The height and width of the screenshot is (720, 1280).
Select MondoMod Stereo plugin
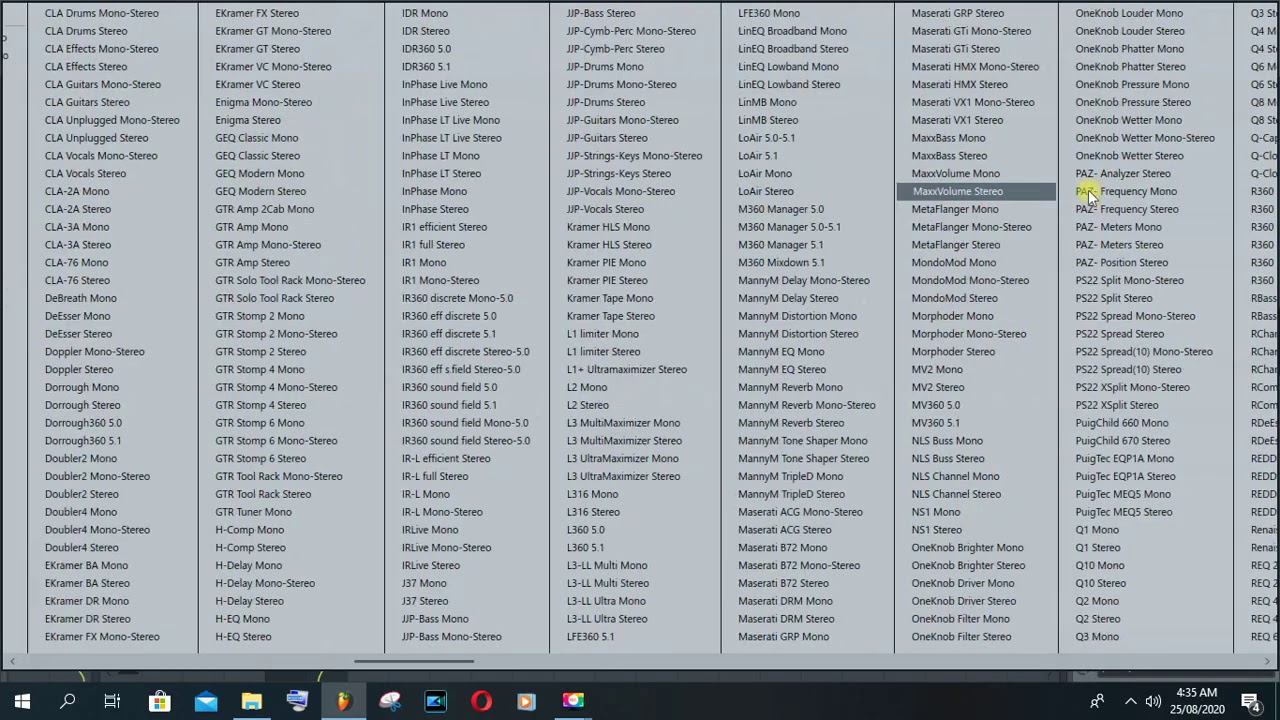click(954, 298)
